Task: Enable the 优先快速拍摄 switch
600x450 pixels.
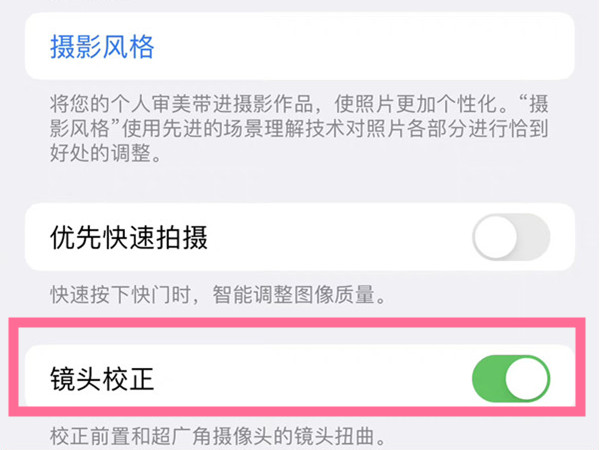Action: (x=510, y=237)
